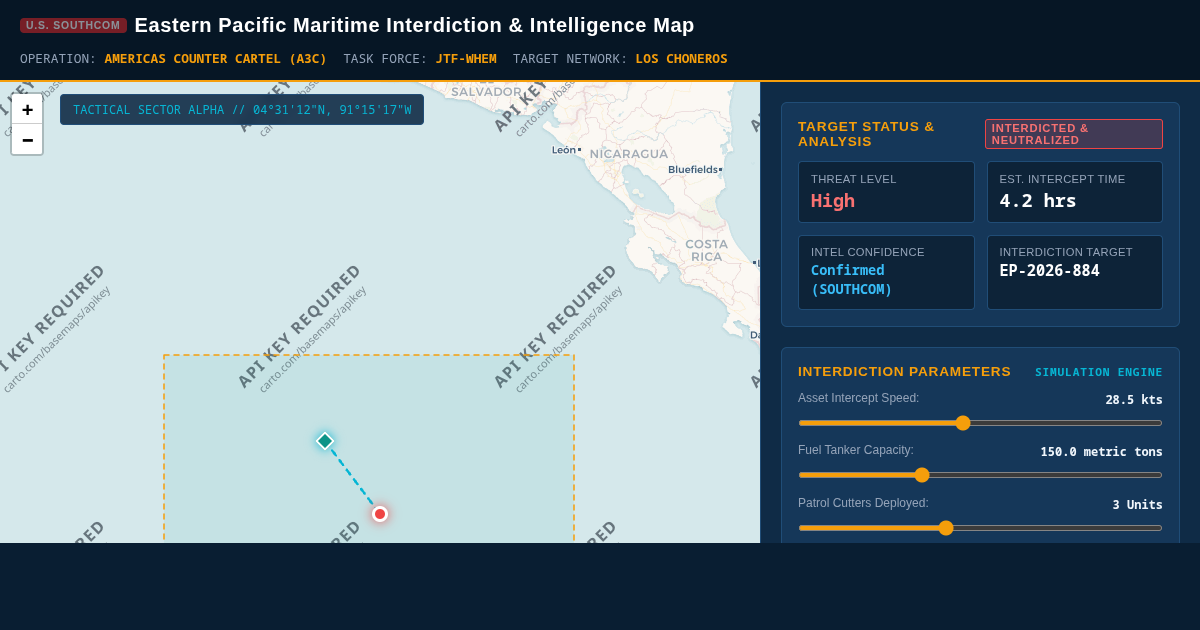This screenshot has height=630, width=1200.
Task: Zoom in on the map
Action: pyautogui.click(x=27, y=110)
